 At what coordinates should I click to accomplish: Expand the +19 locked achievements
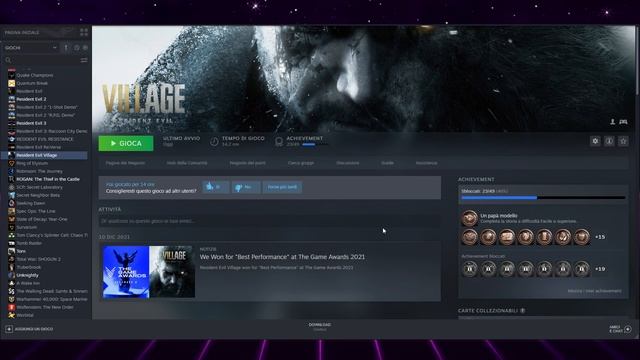pyautogui.click(x=600, y=269)
